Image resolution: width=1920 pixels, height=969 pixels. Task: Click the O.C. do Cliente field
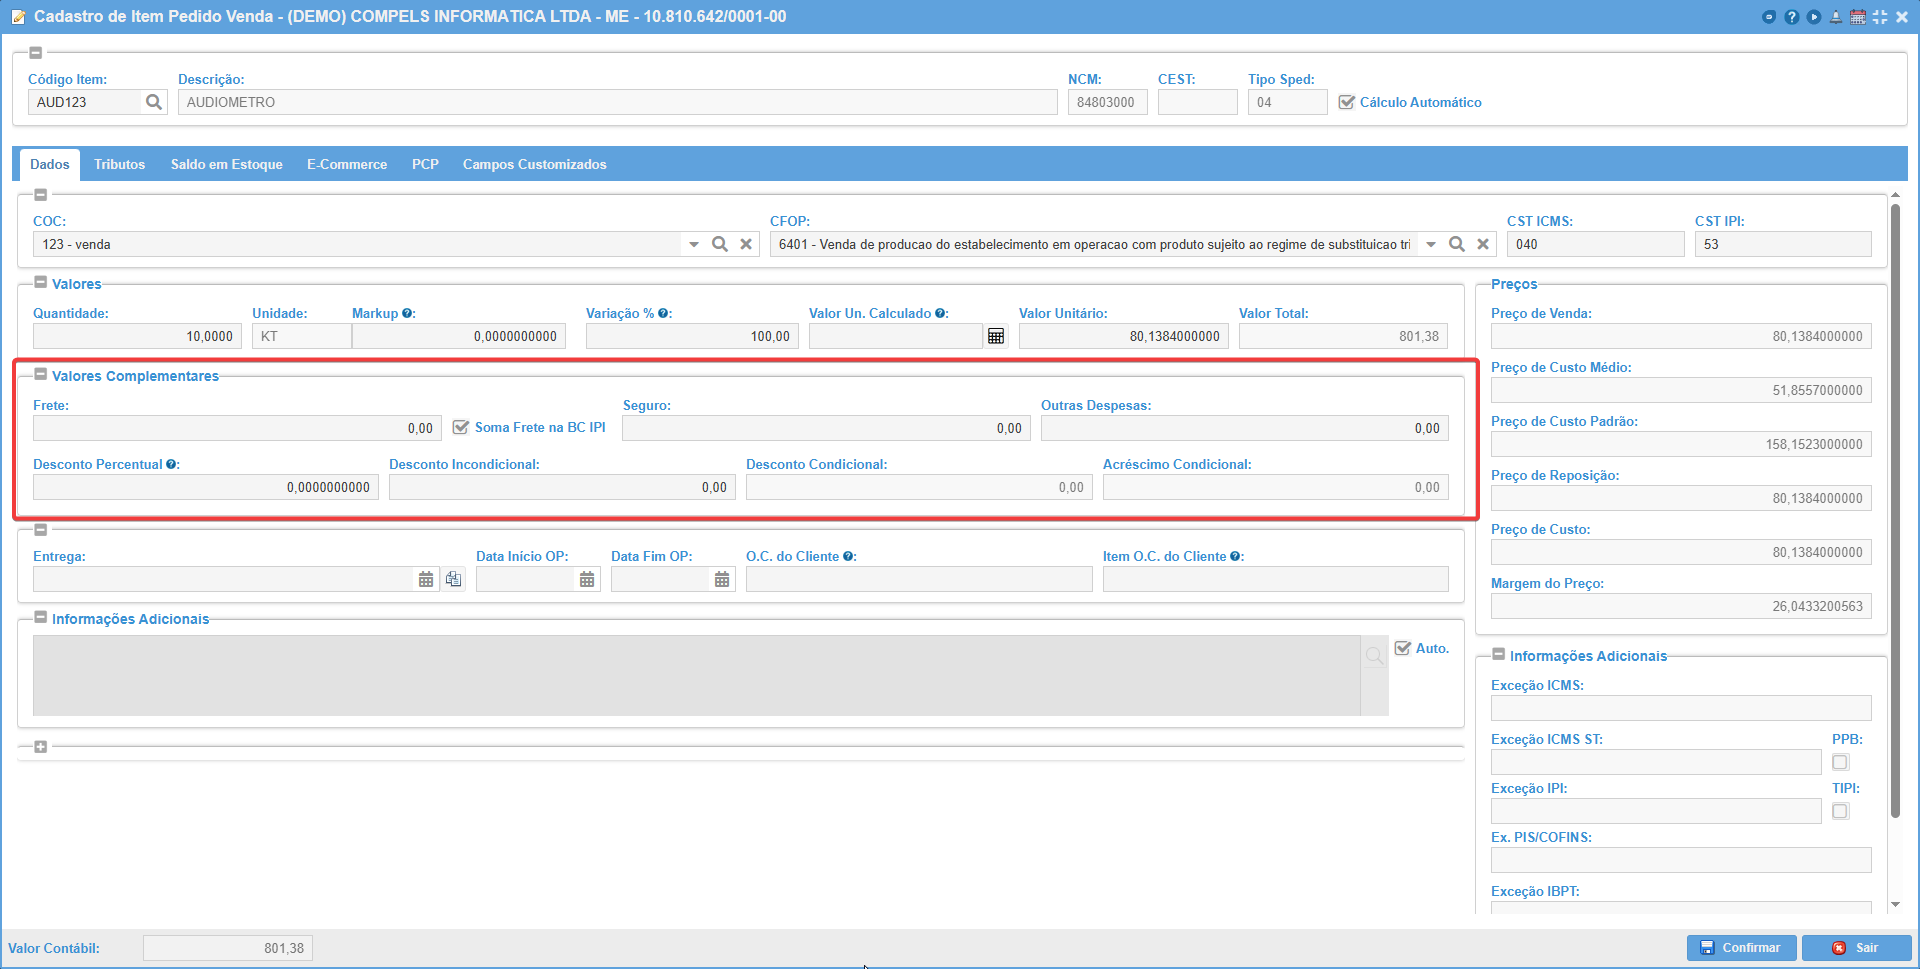click(919, 579)
